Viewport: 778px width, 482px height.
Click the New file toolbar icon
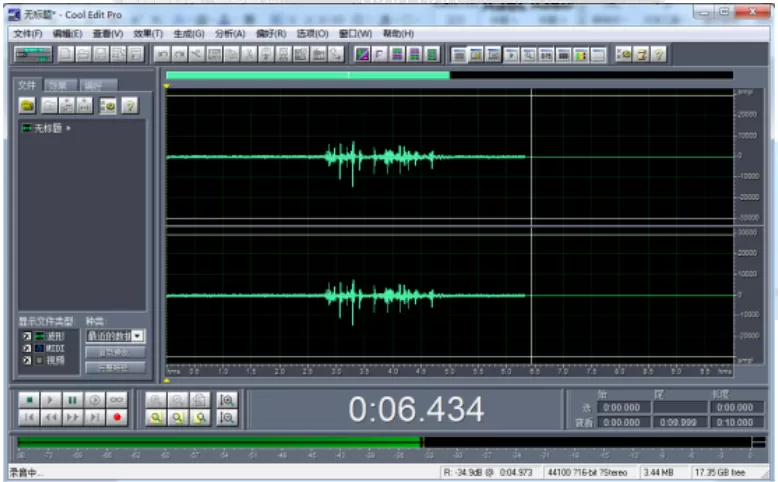pyautogui.click(x=65, y=54)
